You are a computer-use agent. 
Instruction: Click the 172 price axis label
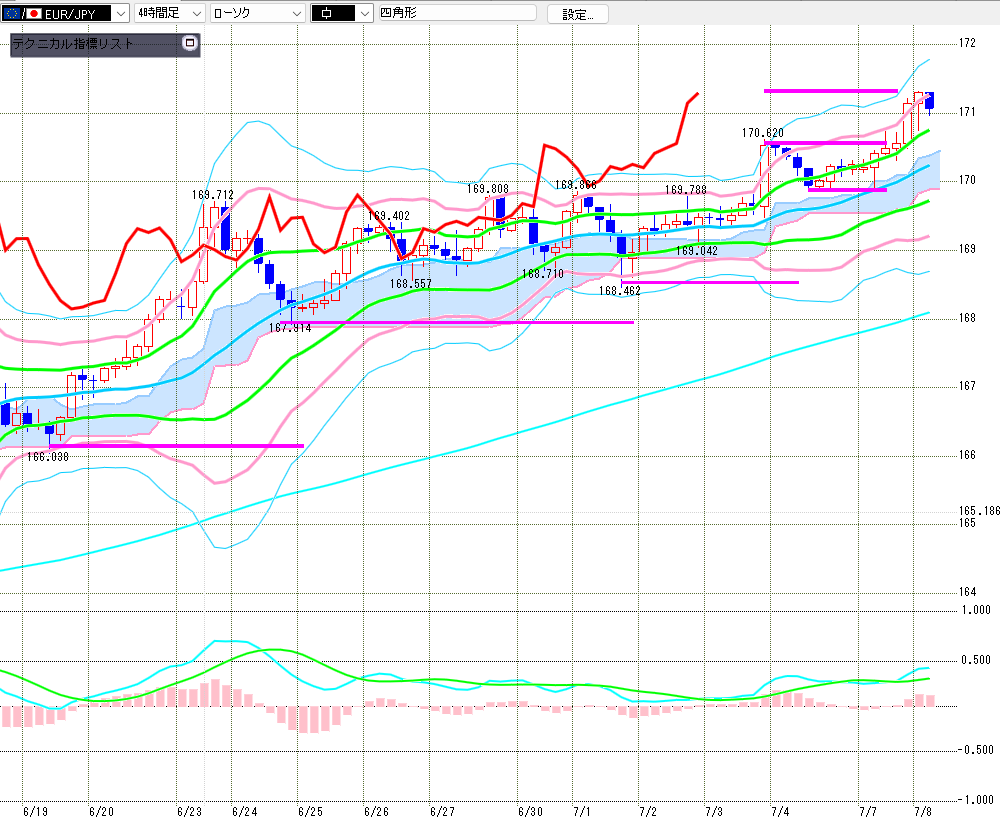pyautogui.click(x=967, y=43)
